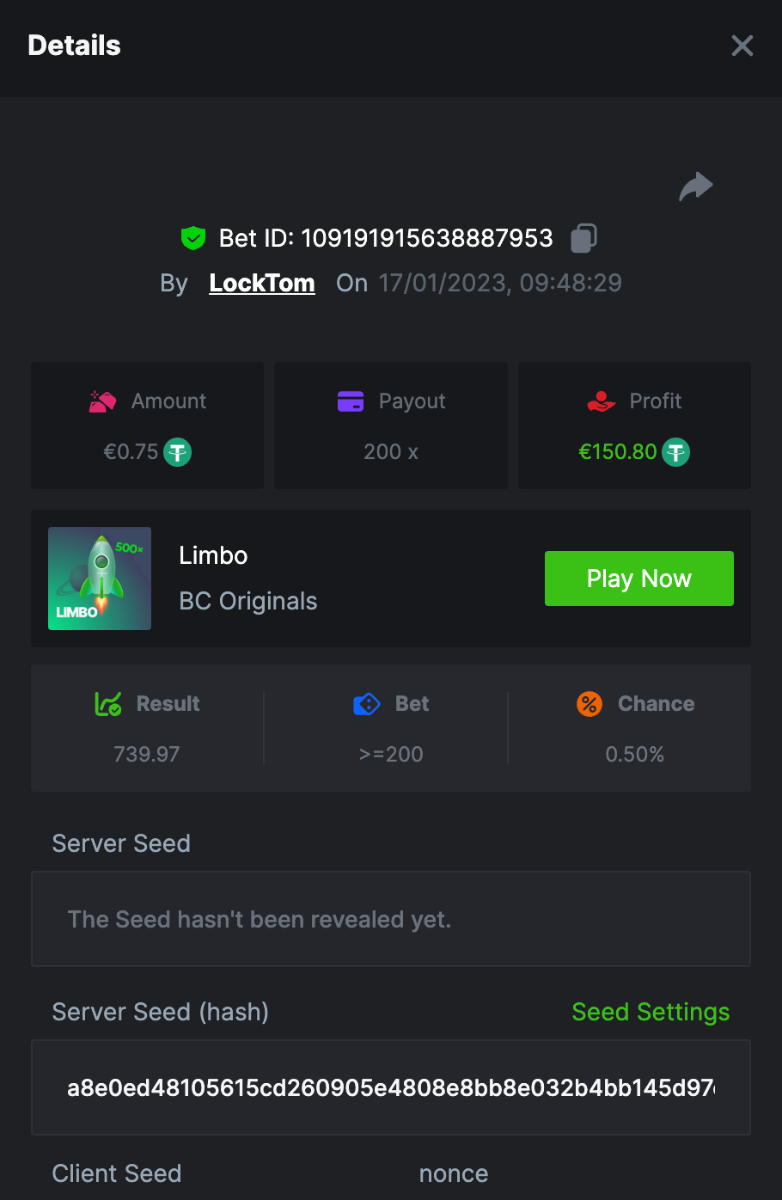Copy the Bet ID using copy icon
The image size is (782, 1200).
[x=584, y=238]
